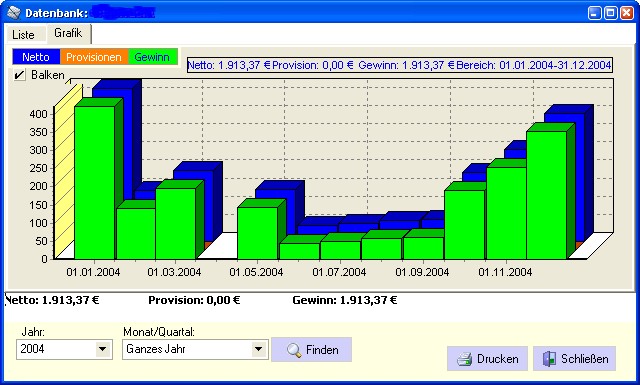The width and height of the screenshot is (640, 385).
Task: Click the blue Netto legend swatch
Action: click(36, 57)
